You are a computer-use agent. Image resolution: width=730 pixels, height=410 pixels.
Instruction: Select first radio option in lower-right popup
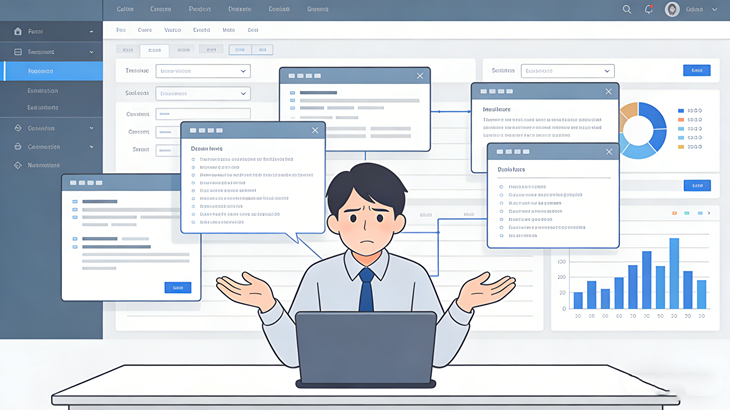[501, 187]
